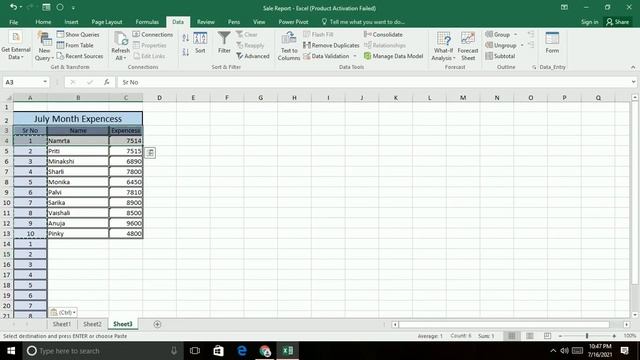Viewport: 640px width, 360px height.
Task: Click the Ungroup outline button
Action: click(x=501, y=45)
